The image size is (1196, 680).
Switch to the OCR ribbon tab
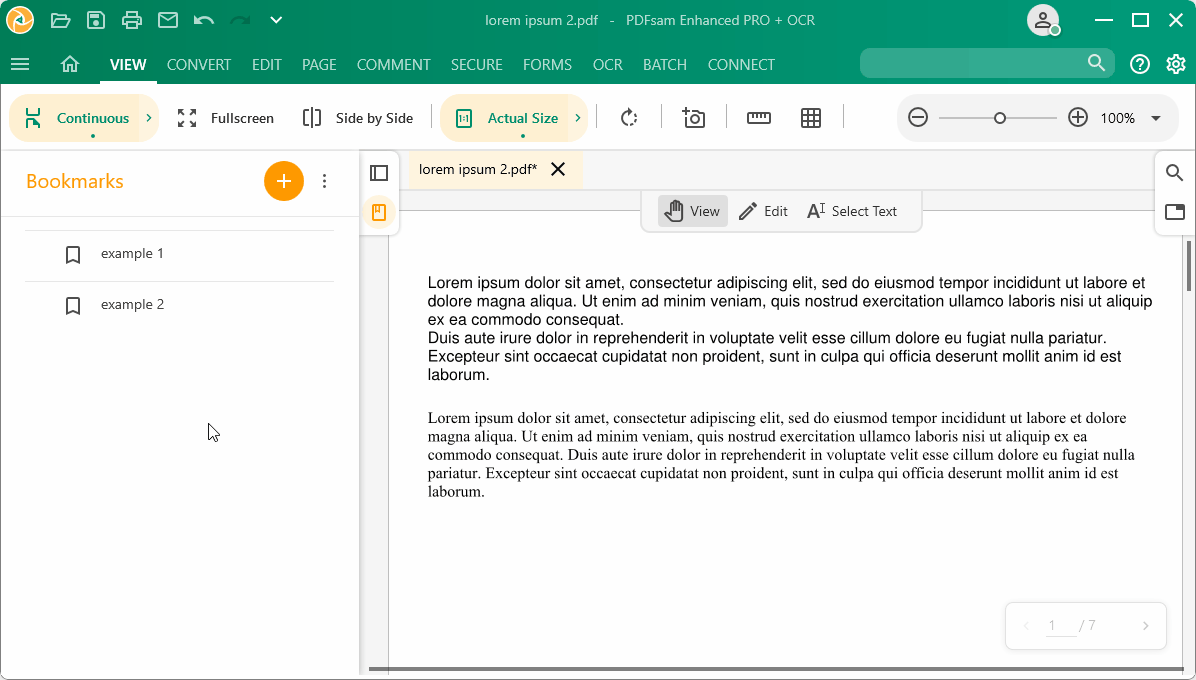607,64
